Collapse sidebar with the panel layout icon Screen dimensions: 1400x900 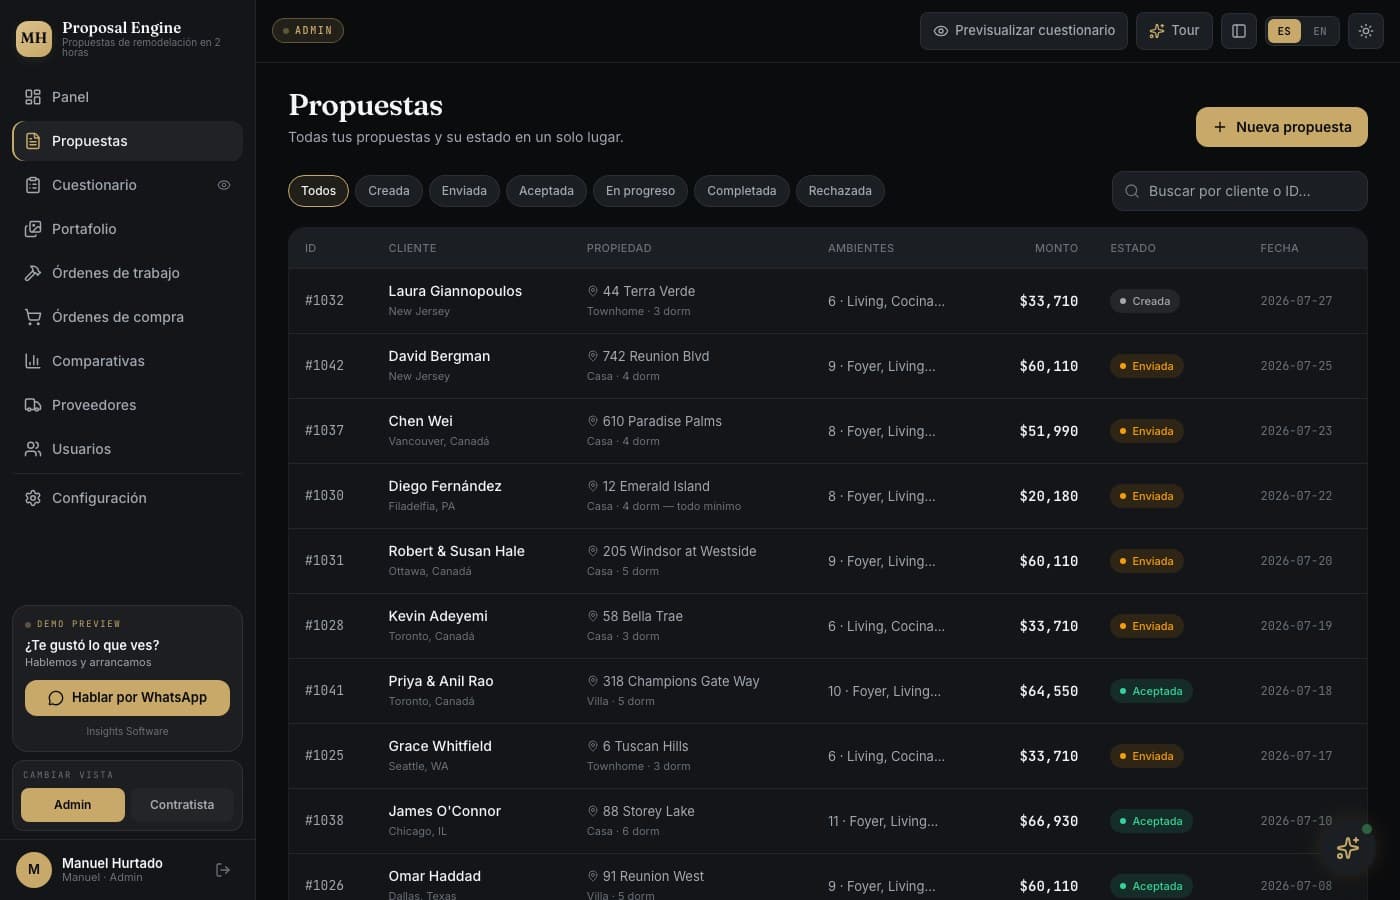pyautogui.click(x=1239, y=31)
